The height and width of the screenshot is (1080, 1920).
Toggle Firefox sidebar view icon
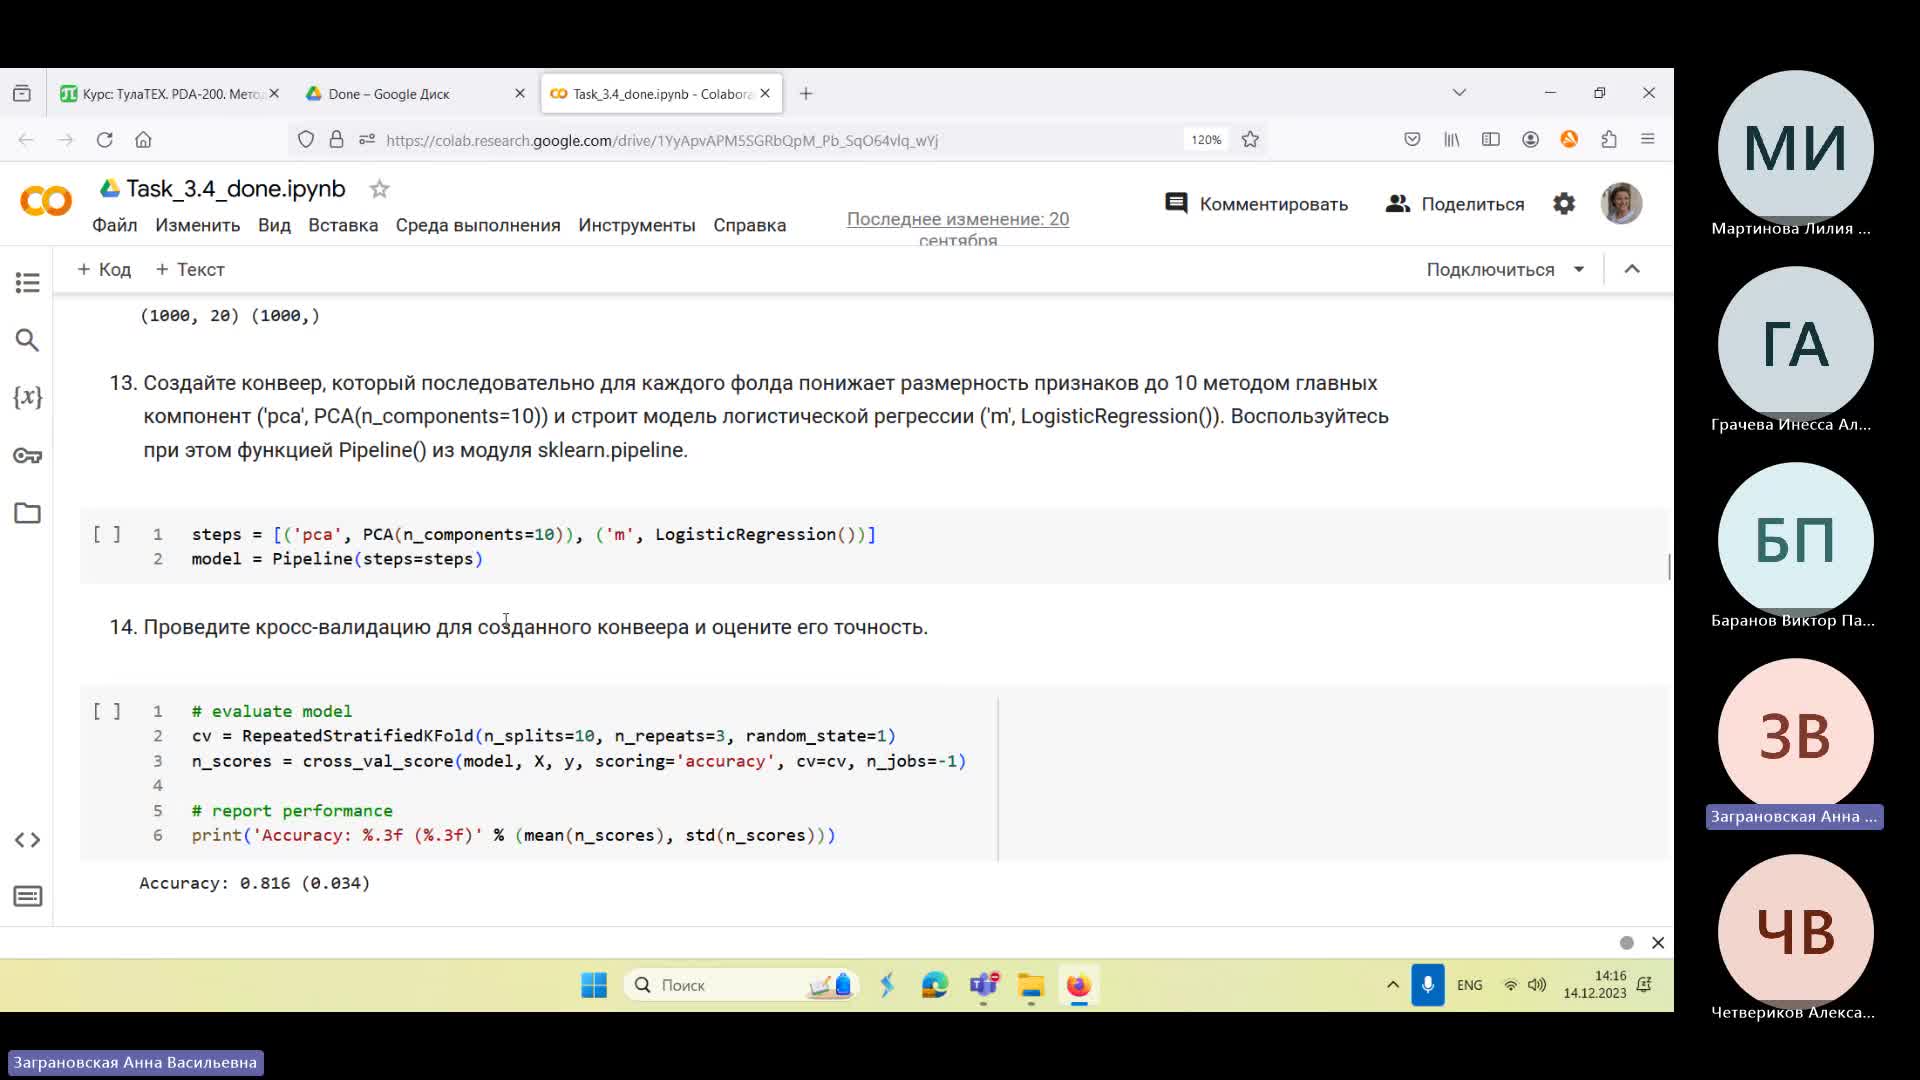1490,140
